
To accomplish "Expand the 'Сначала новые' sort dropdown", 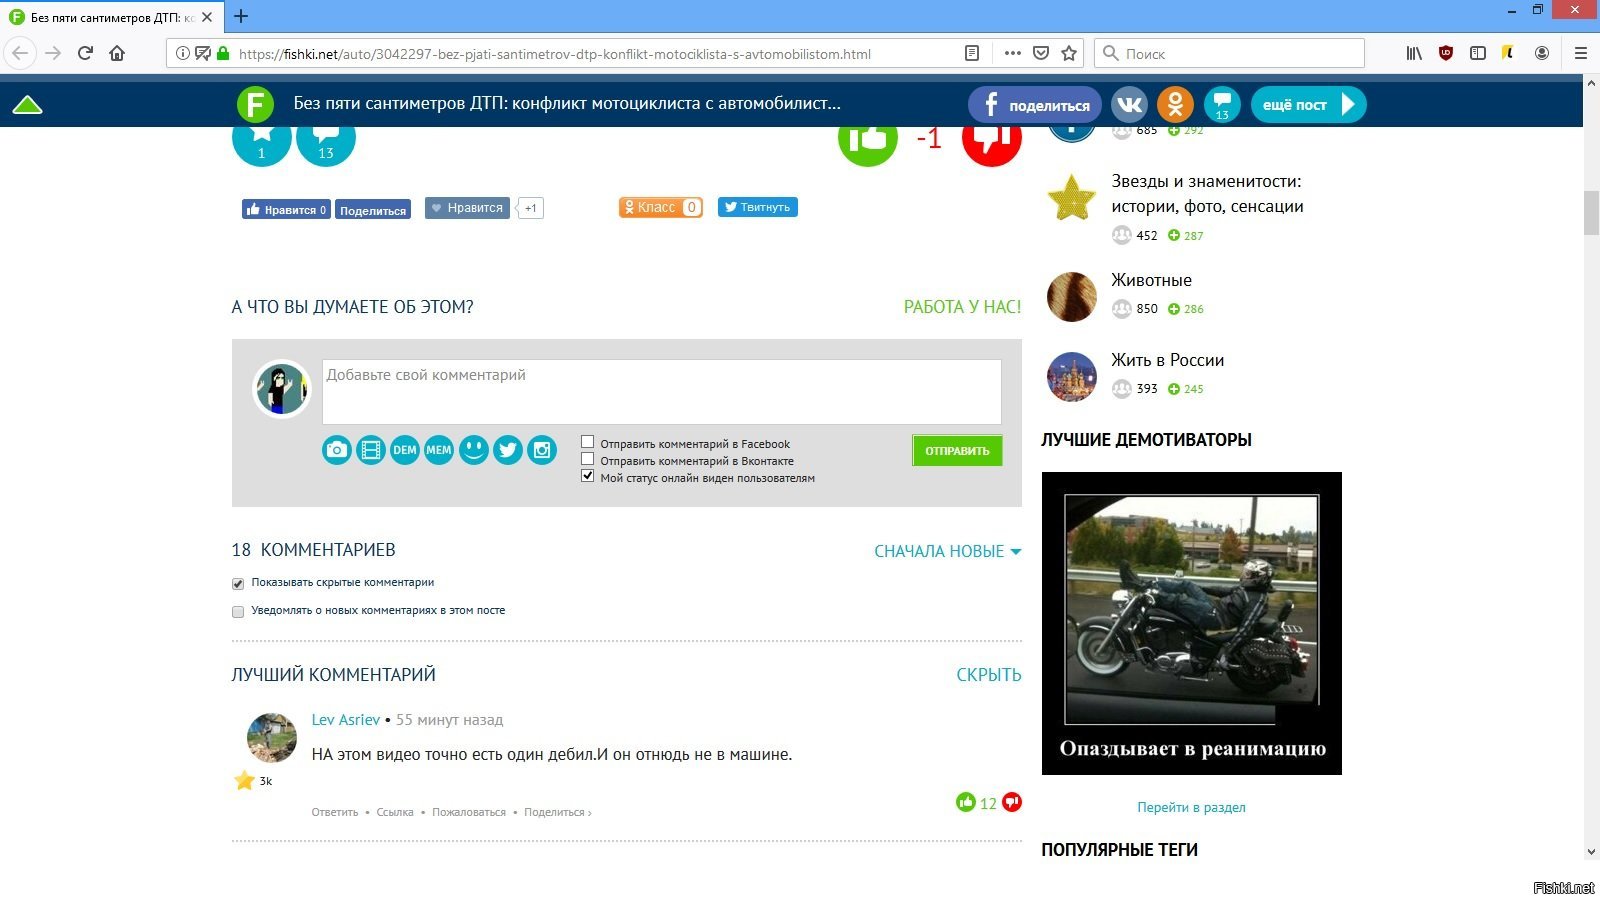I will [948, 551].
